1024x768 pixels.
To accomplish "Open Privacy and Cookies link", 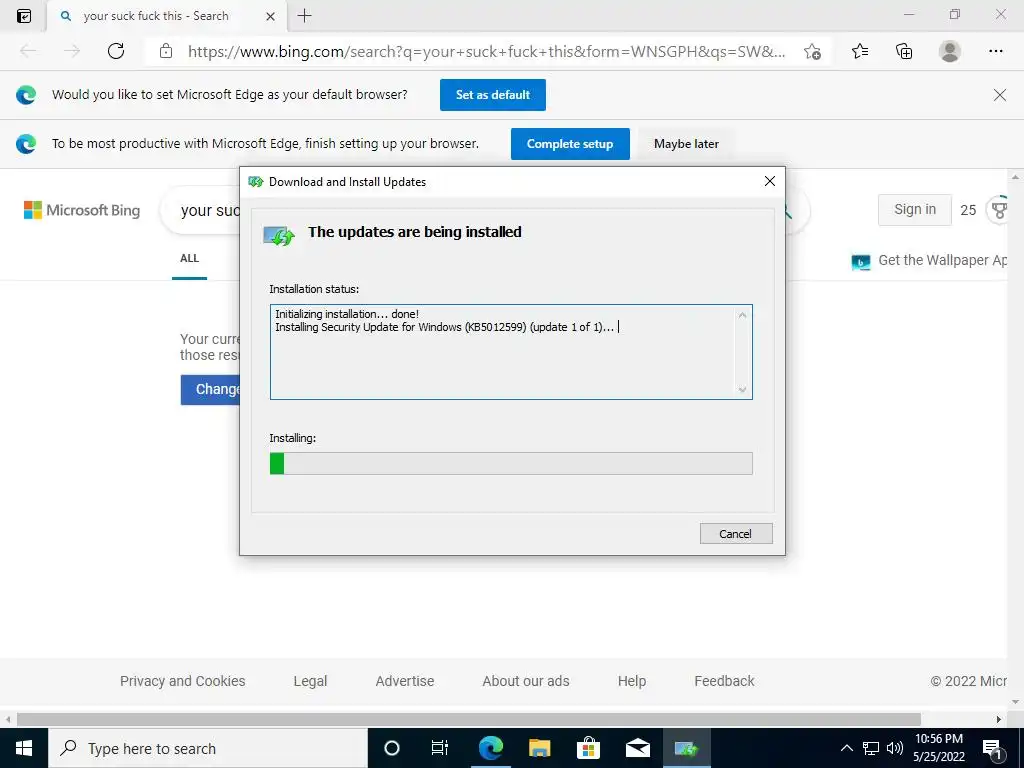I will (x=182, y=681).
